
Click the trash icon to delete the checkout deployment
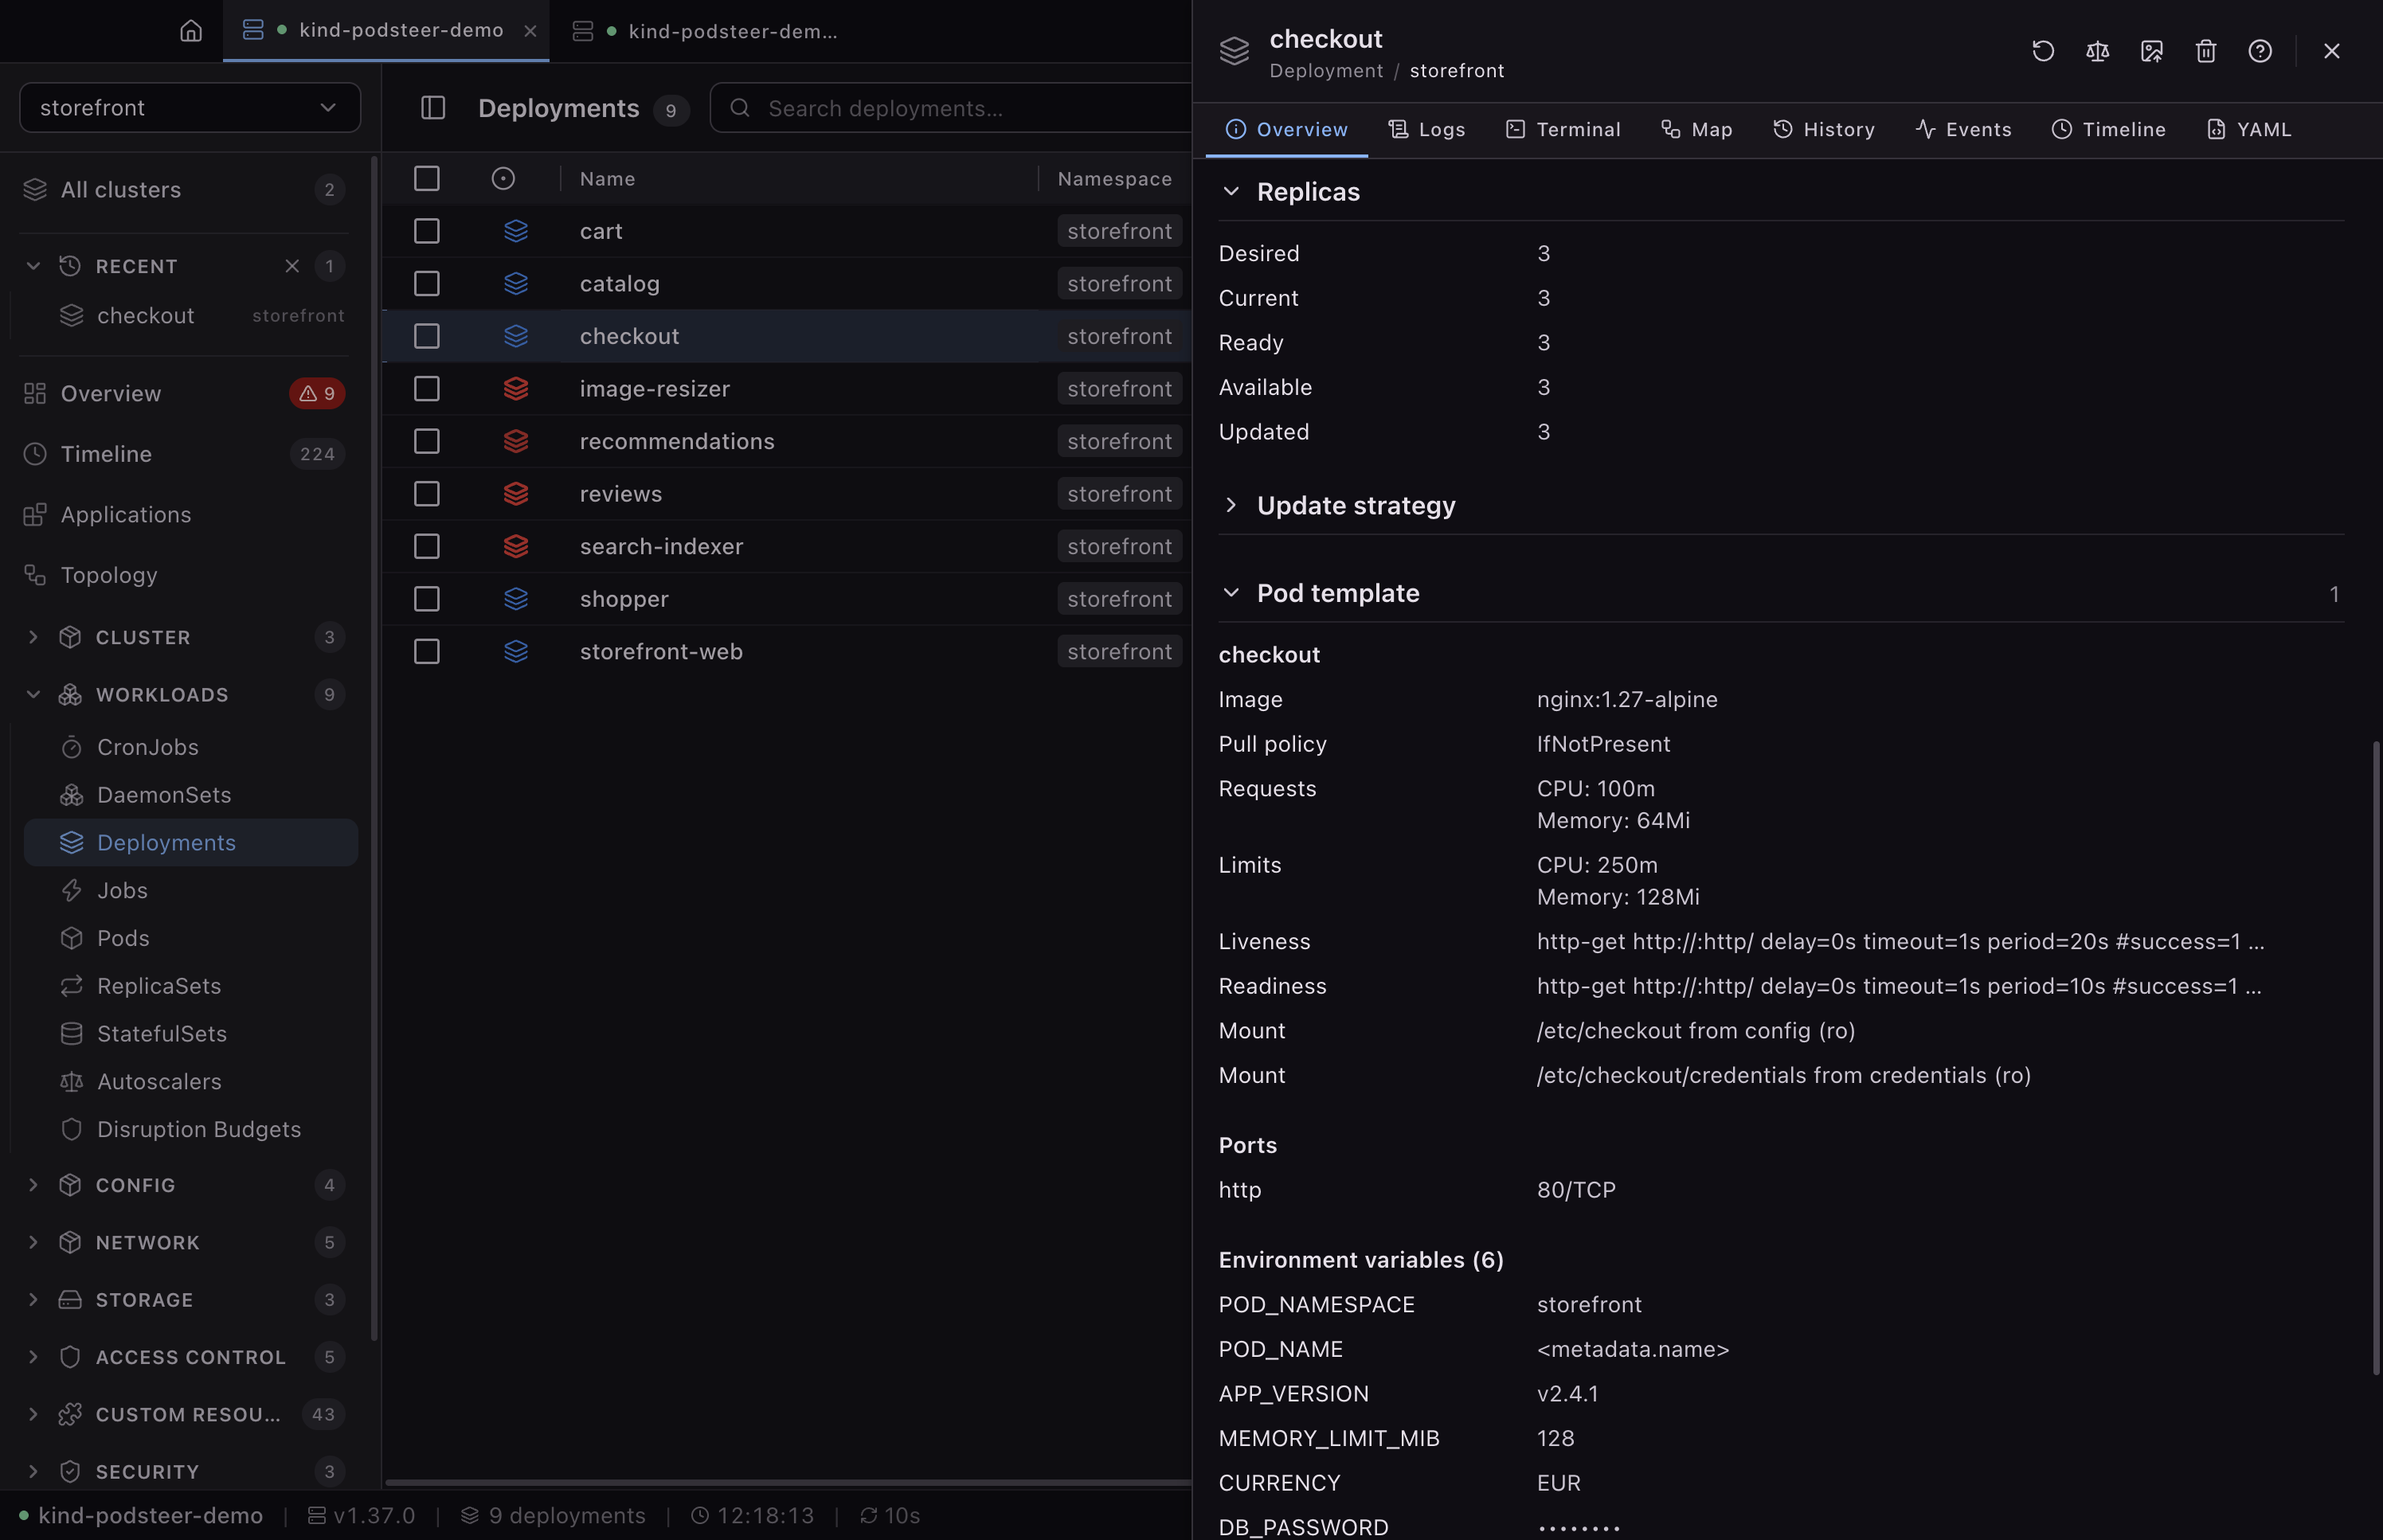click(x=2206, y=51)
